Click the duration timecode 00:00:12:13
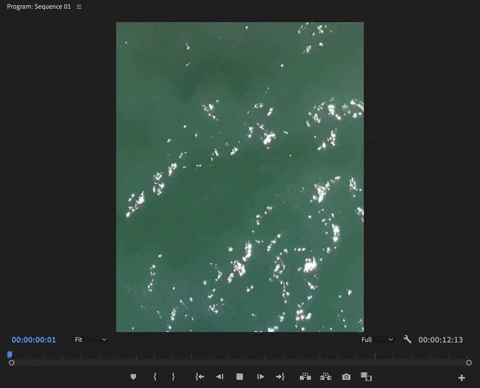The width and height of the screenshot is (480, 388). tap(441, 340)
